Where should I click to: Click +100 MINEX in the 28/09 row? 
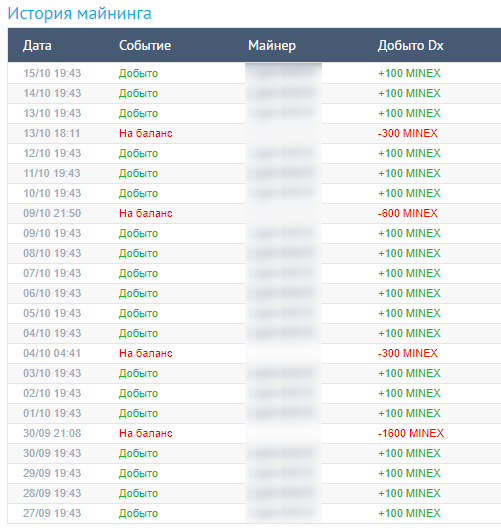tap(409, 493)
